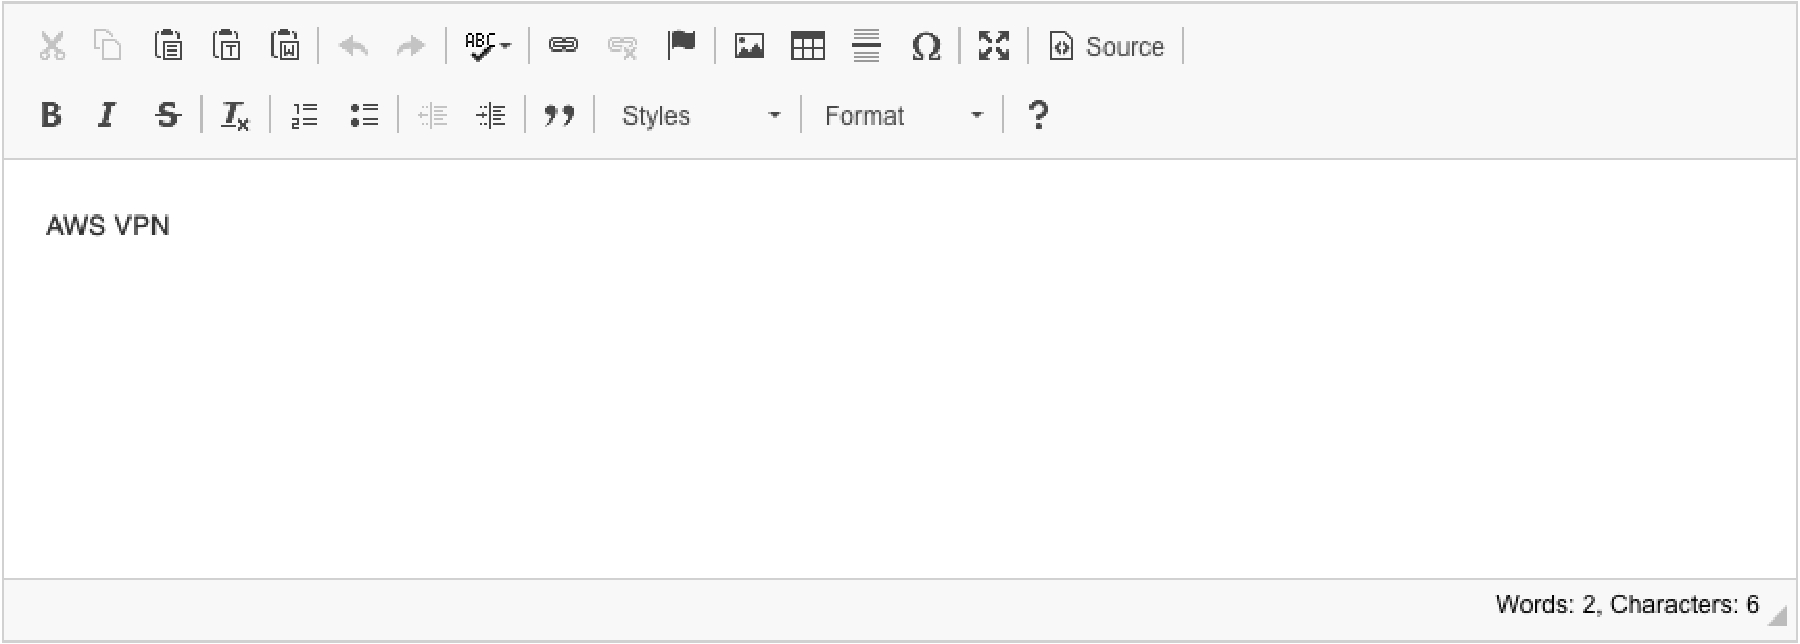Insert an anchor using the flag icon
The width and height of the screenshot is (1800, 644).
[x=682, y=46]
